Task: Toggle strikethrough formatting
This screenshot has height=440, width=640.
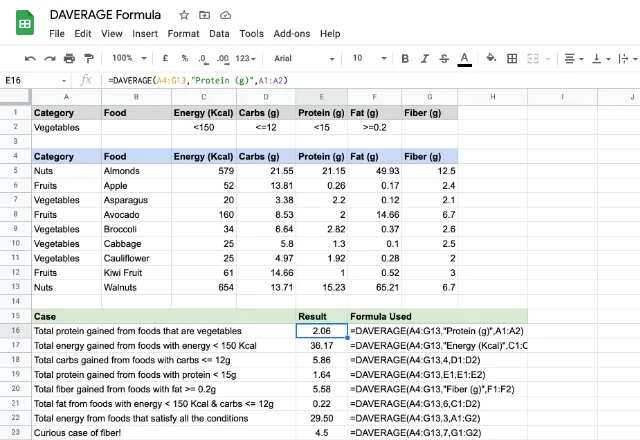Action: [x=444, y=59]
